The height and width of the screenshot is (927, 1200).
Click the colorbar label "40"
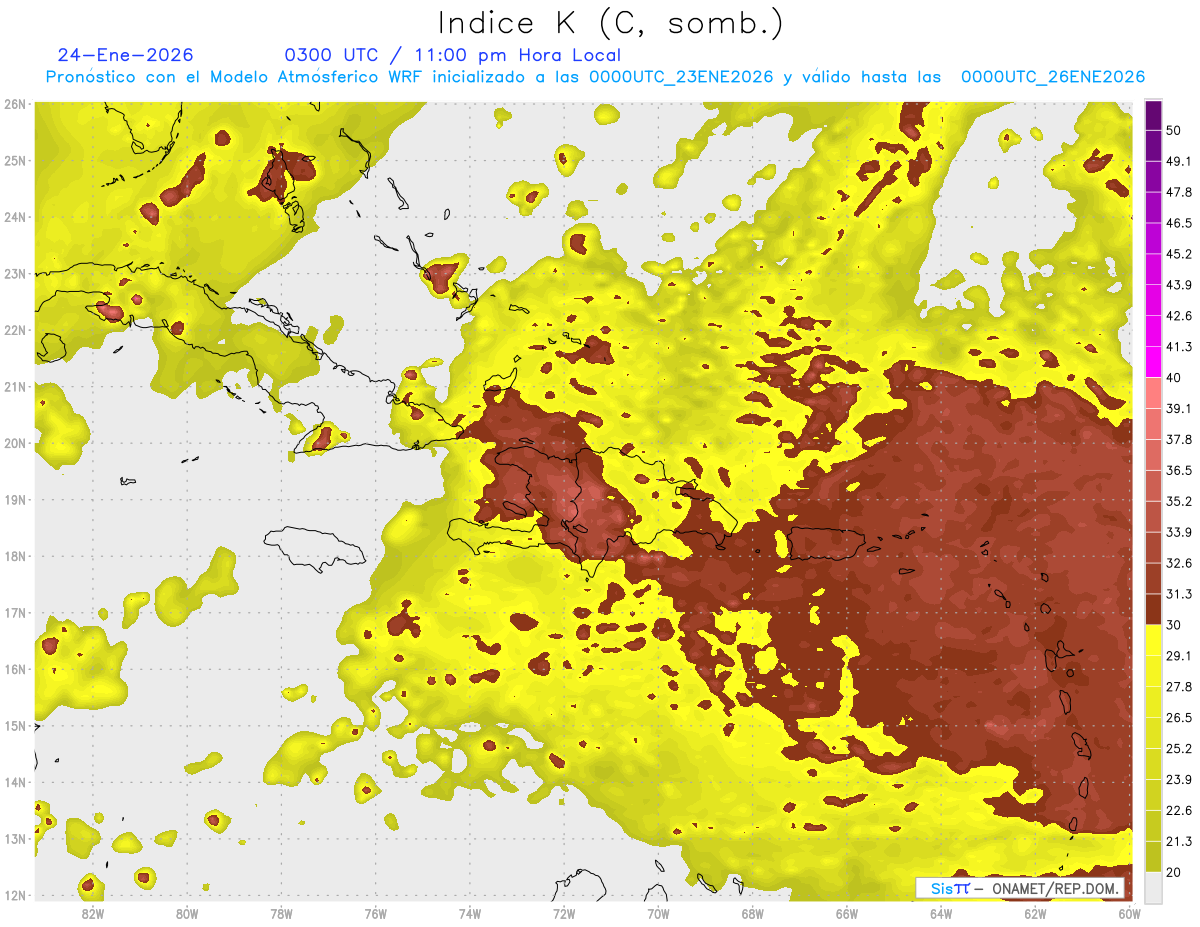tap(1175, 378)
